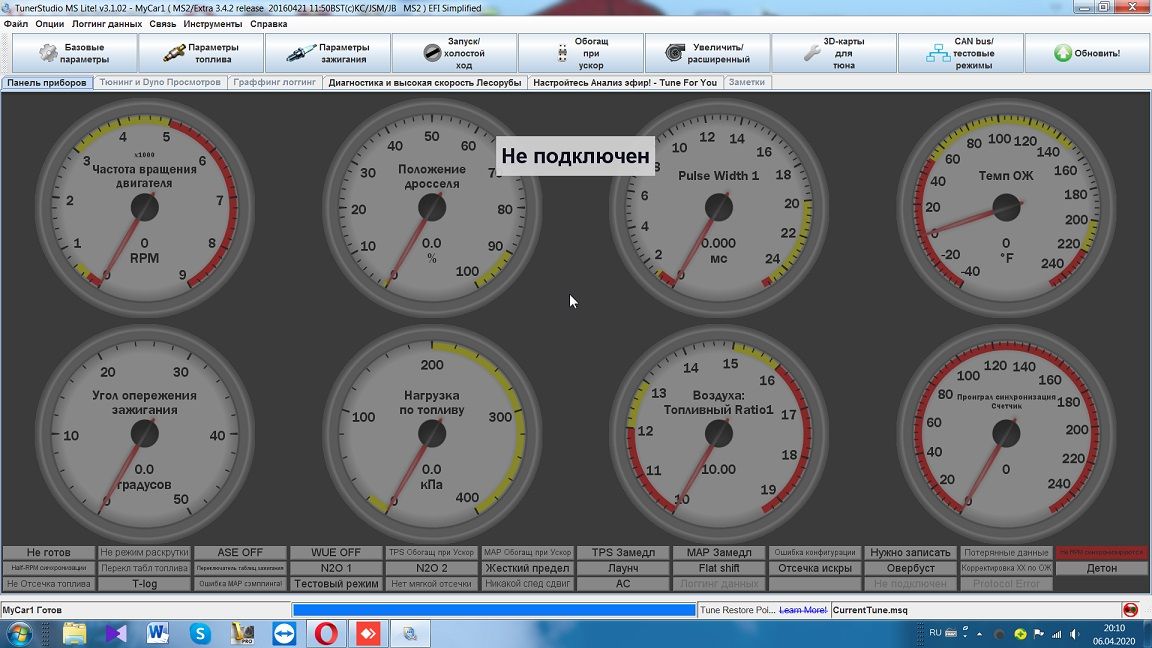Viewport: 1152px width, 648px height.
Task: Open the Инструменты menu
Action: (x=212, y=23)
